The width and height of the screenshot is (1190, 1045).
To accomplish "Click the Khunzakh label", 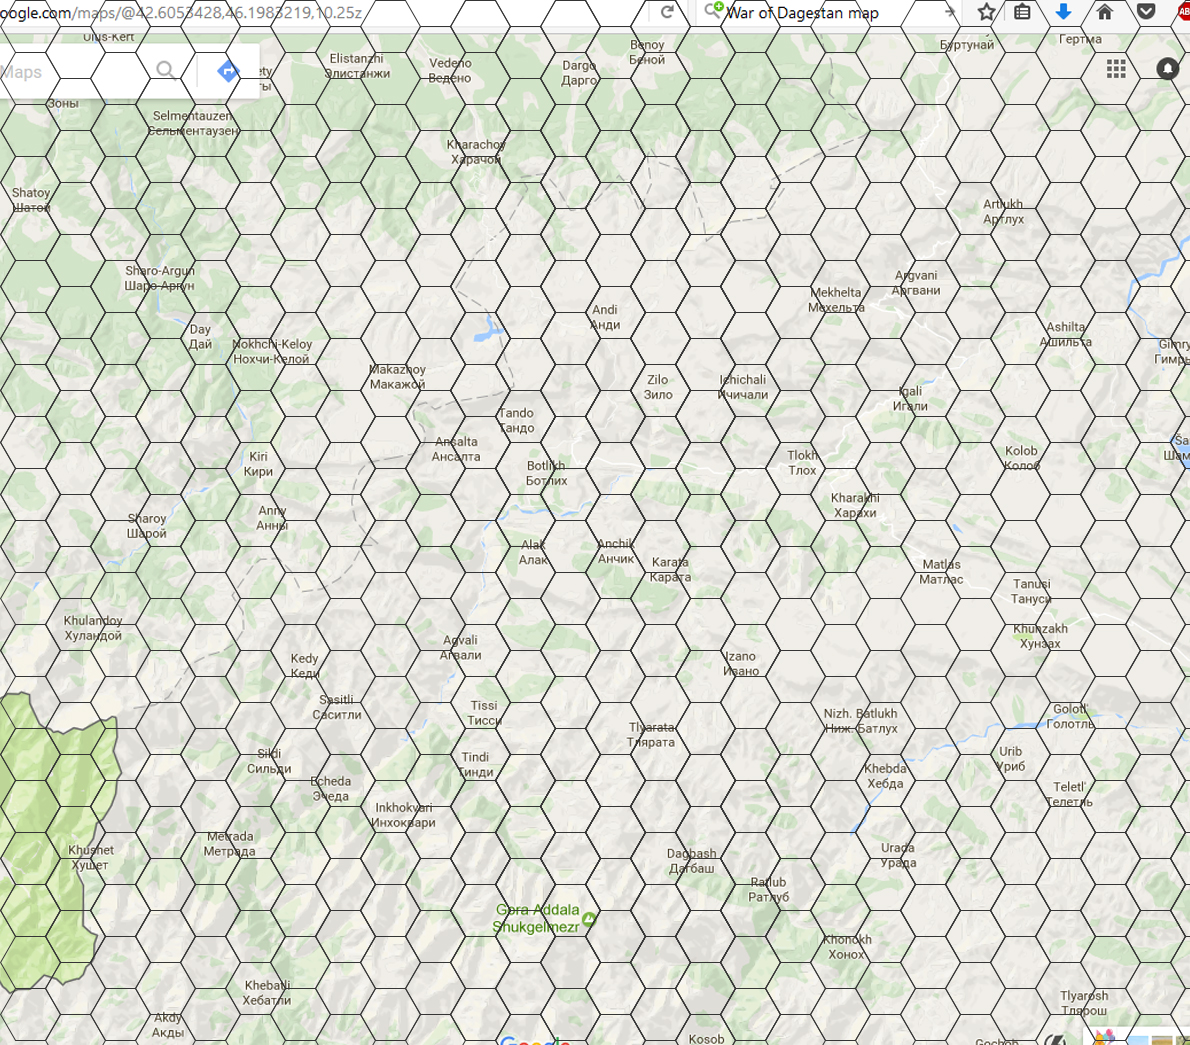I will click(x=1040, y=636).
